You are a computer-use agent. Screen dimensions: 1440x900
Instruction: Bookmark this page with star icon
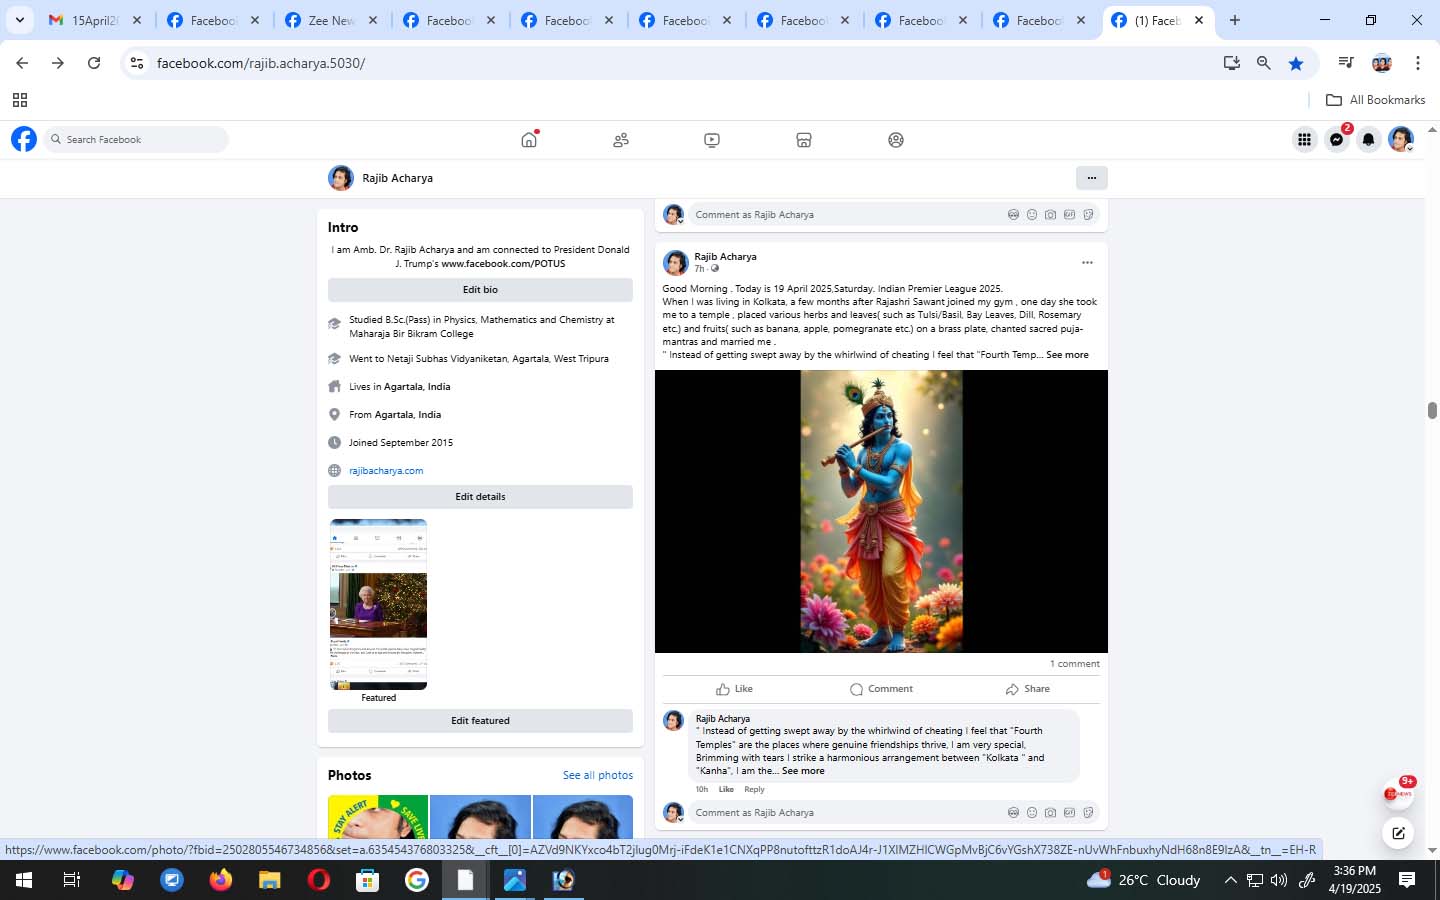1296,63
